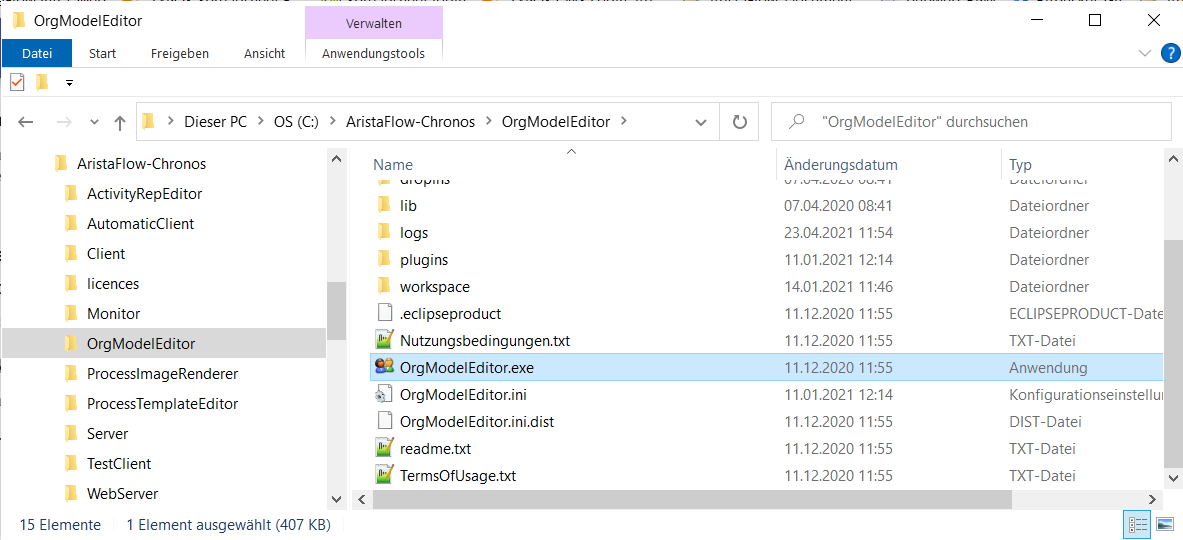Click the TermsOfUsage.txt file icon

[384, 476]
